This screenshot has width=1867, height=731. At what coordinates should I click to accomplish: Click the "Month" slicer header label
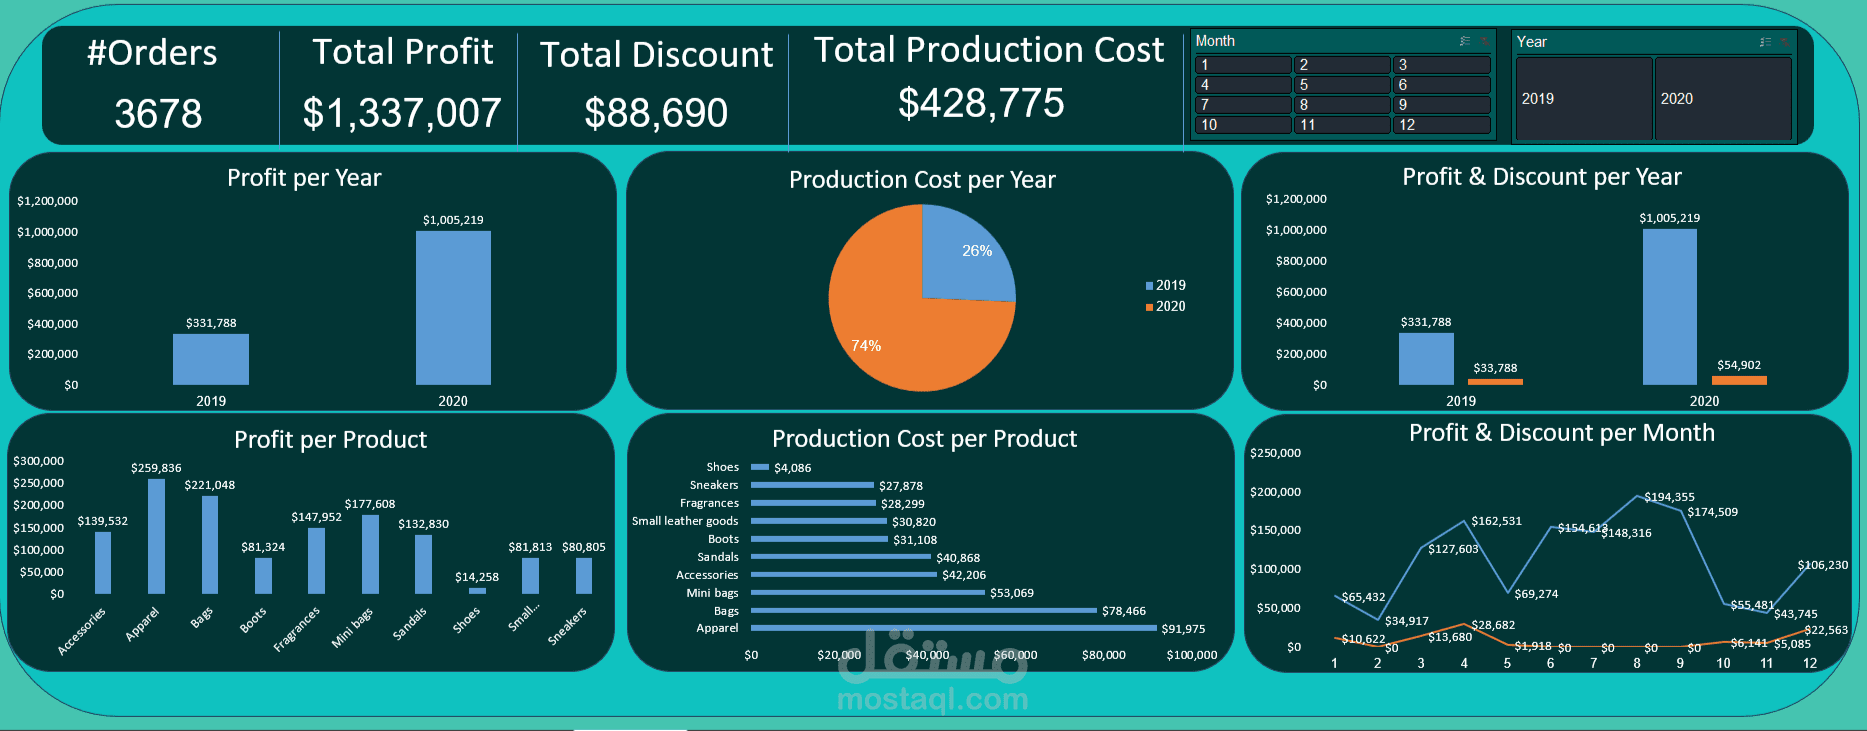pyautogui.click(x=1215, y=41)
